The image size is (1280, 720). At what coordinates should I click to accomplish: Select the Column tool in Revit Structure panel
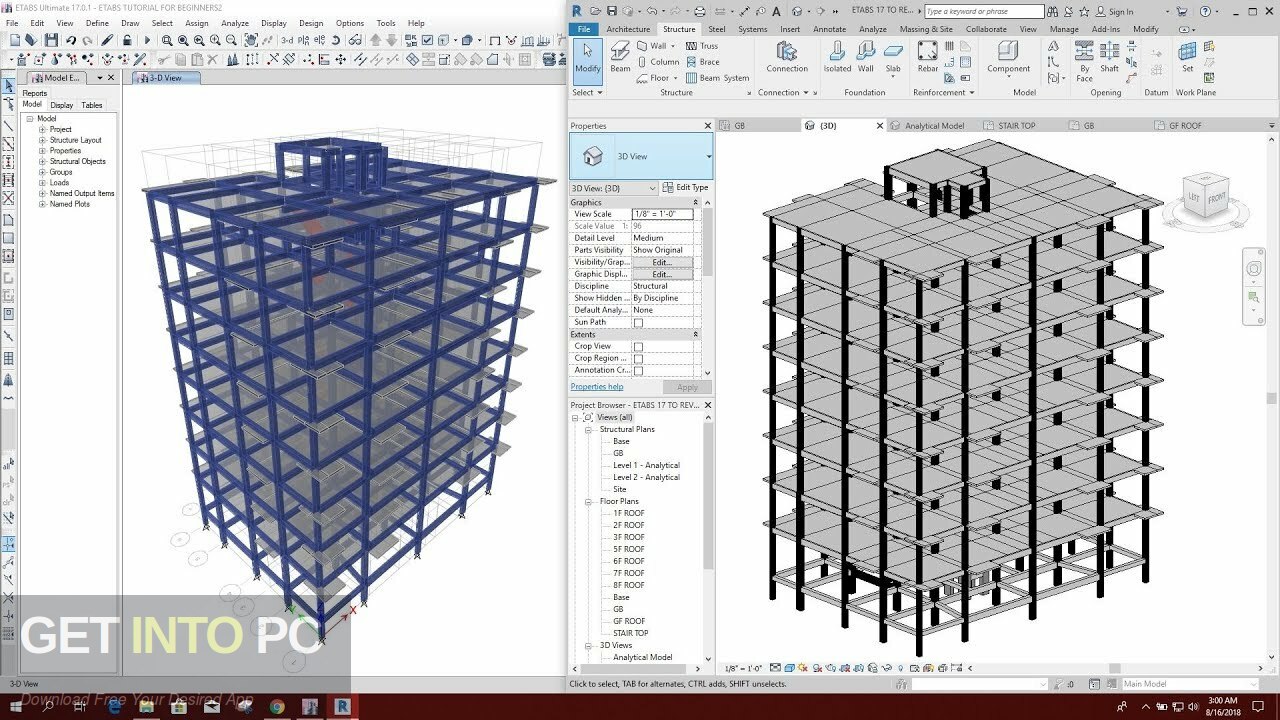(657, 61)
